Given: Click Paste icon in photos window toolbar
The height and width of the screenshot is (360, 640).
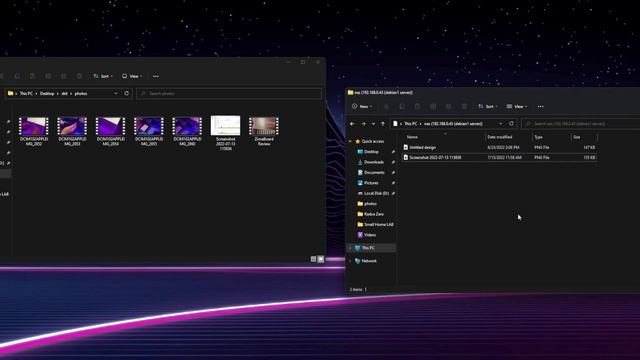Looking at the screenshot, I should pos(33,76).
